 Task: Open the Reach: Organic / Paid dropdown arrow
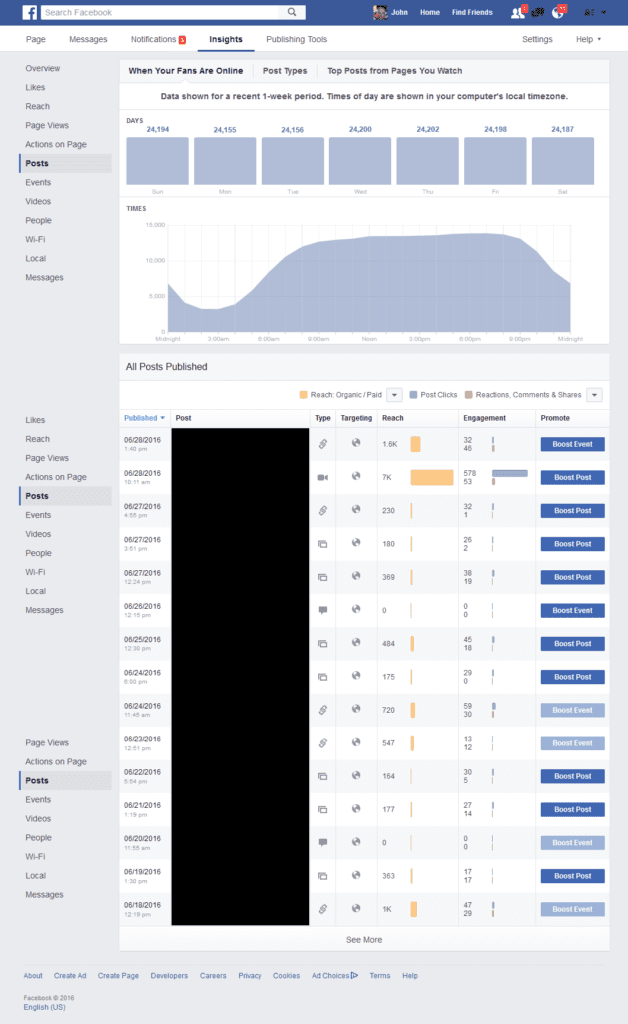click(394, 395)
